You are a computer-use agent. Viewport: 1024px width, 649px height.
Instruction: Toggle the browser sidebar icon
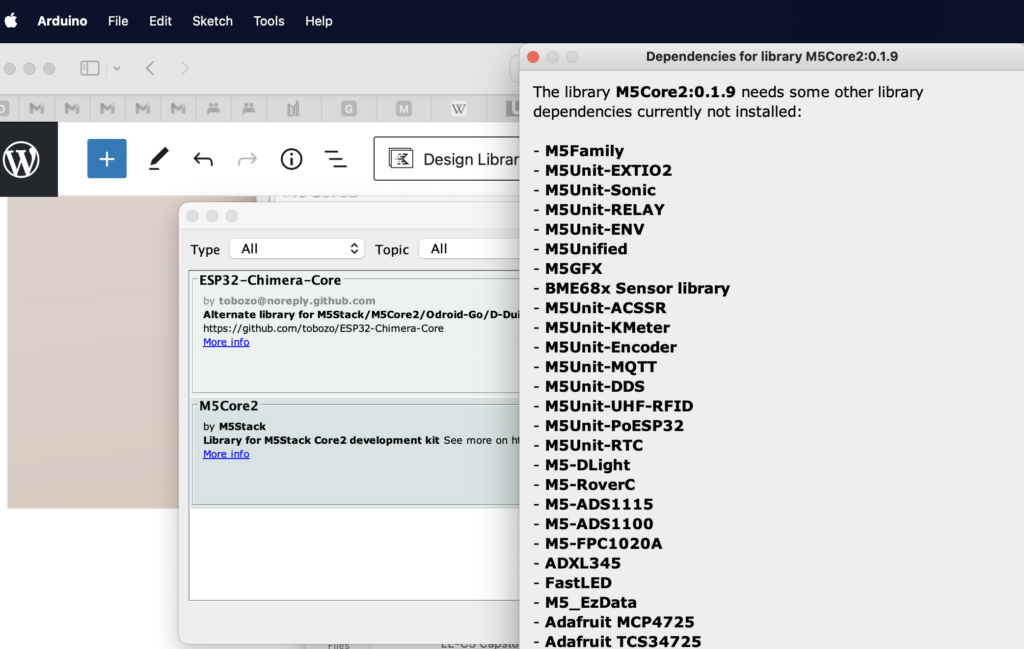(89, 69)
